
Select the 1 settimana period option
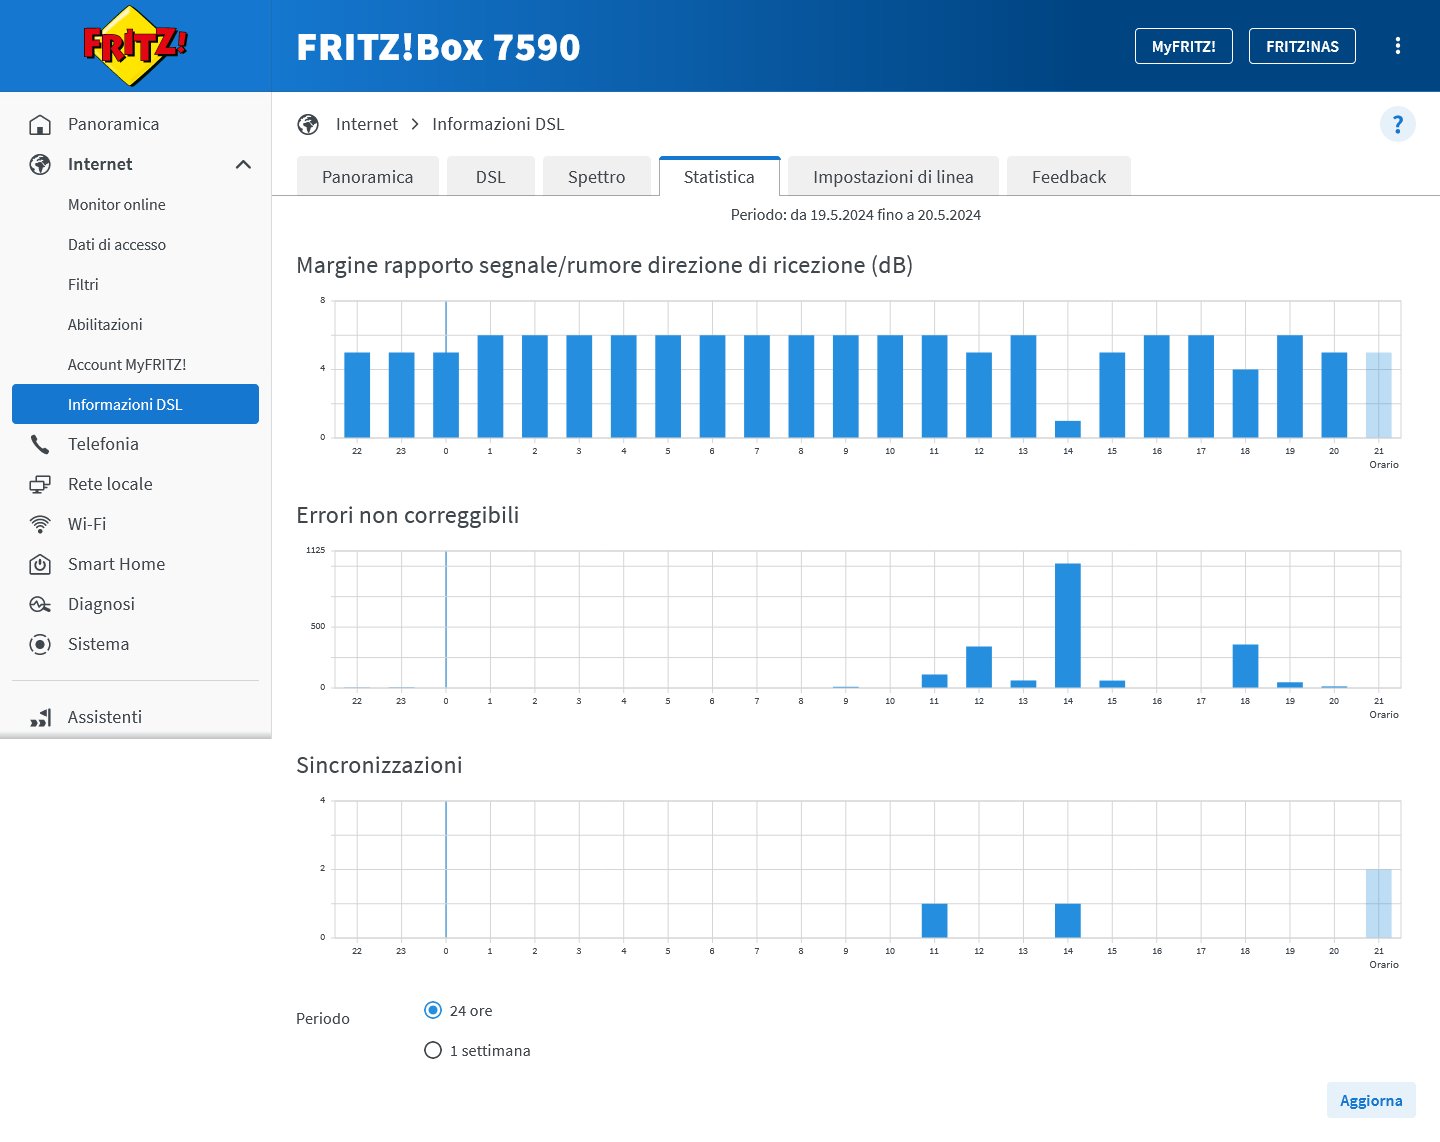click(x=433, y=1050)
